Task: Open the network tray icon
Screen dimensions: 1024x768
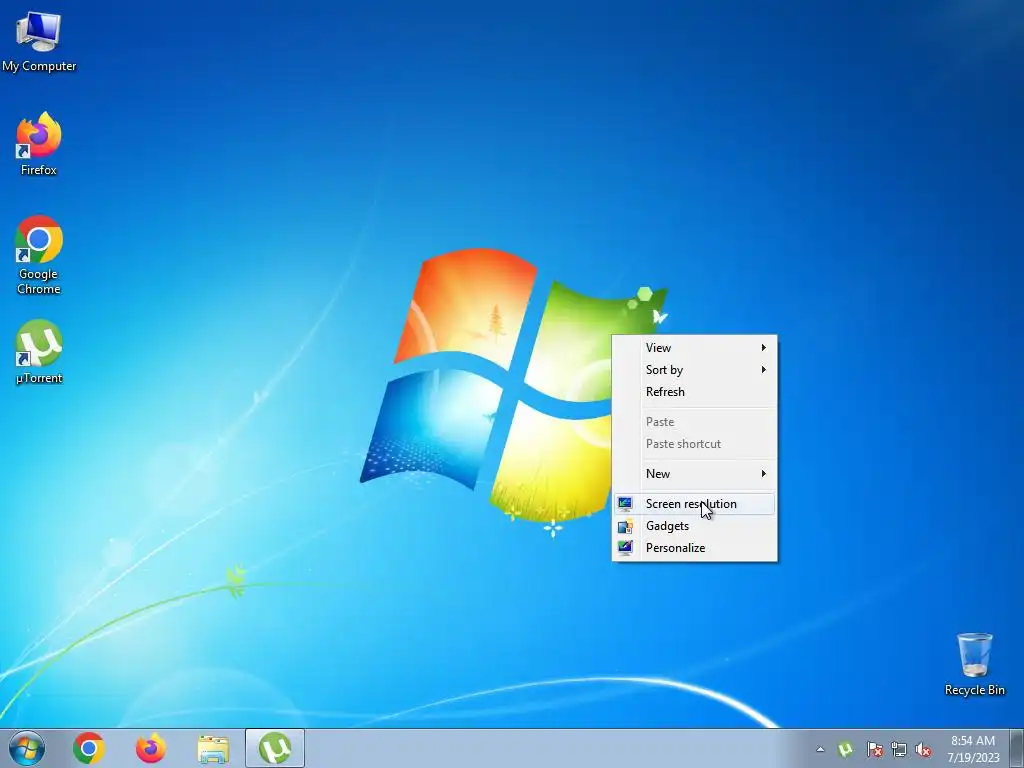Action: click(899, 749)
